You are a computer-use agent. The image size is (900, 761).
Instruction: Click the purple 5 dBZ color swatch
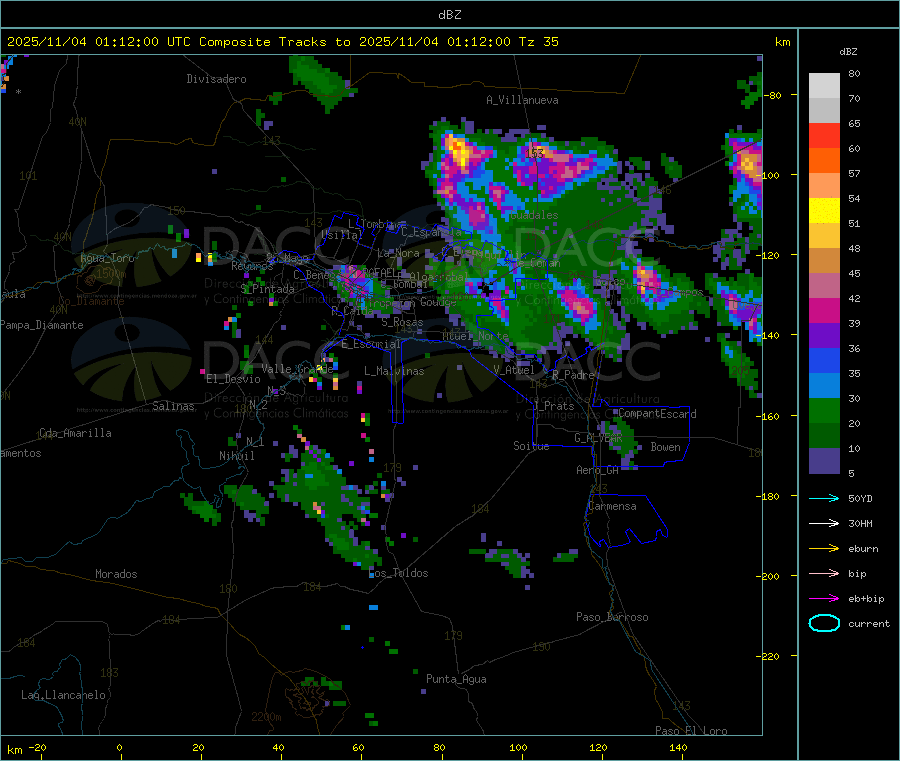(x=824, y=461)
